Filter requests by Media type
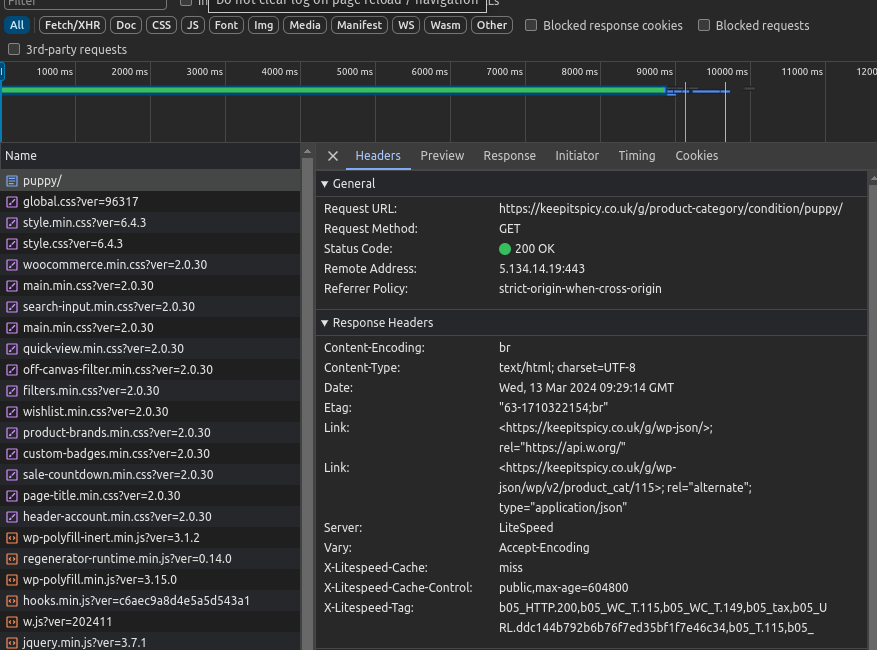The width and height of the screenshot is (877, 650). pyautogui.click(x=305, y=25)
